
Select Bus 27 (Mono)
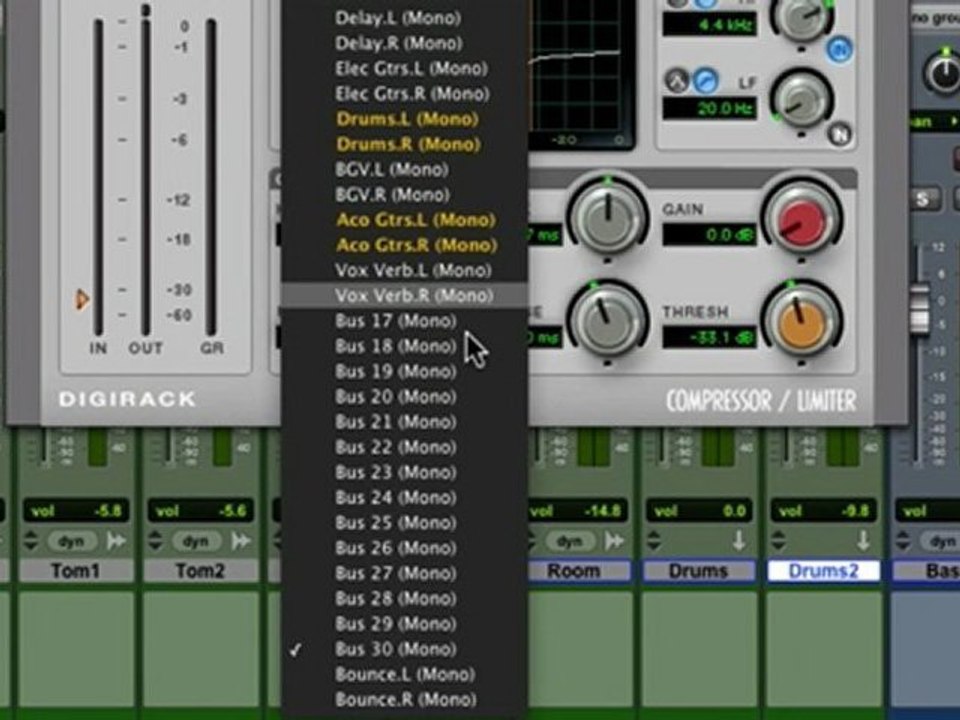(x=404, y=573)
